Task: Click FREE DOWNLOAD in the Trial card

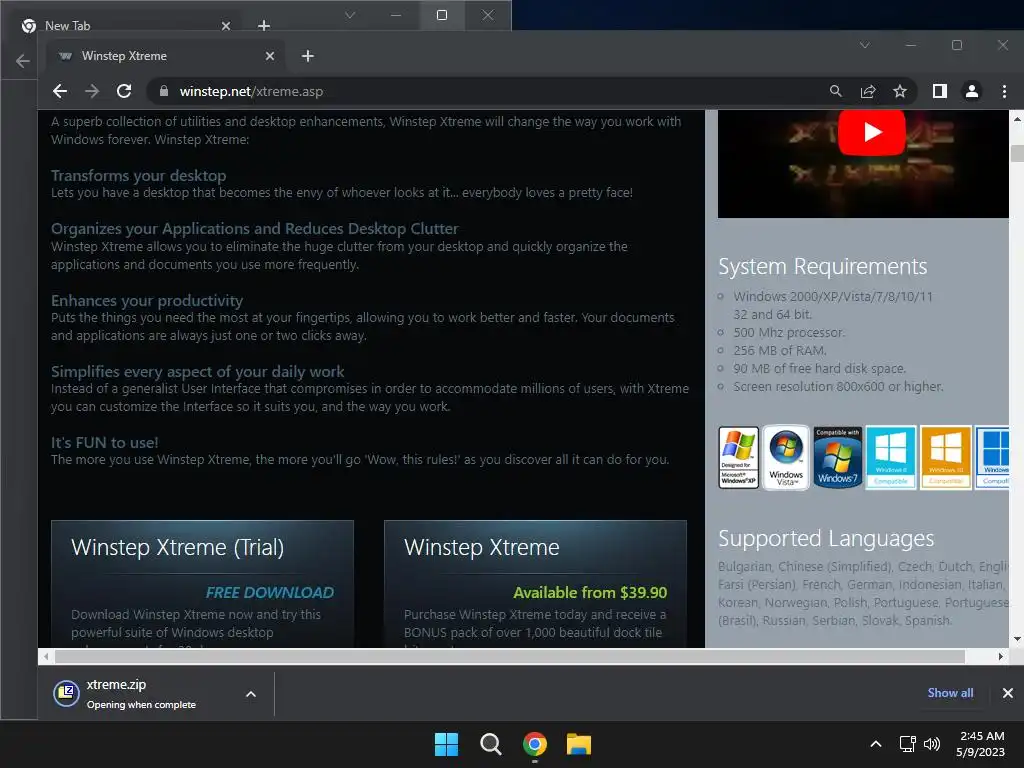Action: (x=270, y=592)
